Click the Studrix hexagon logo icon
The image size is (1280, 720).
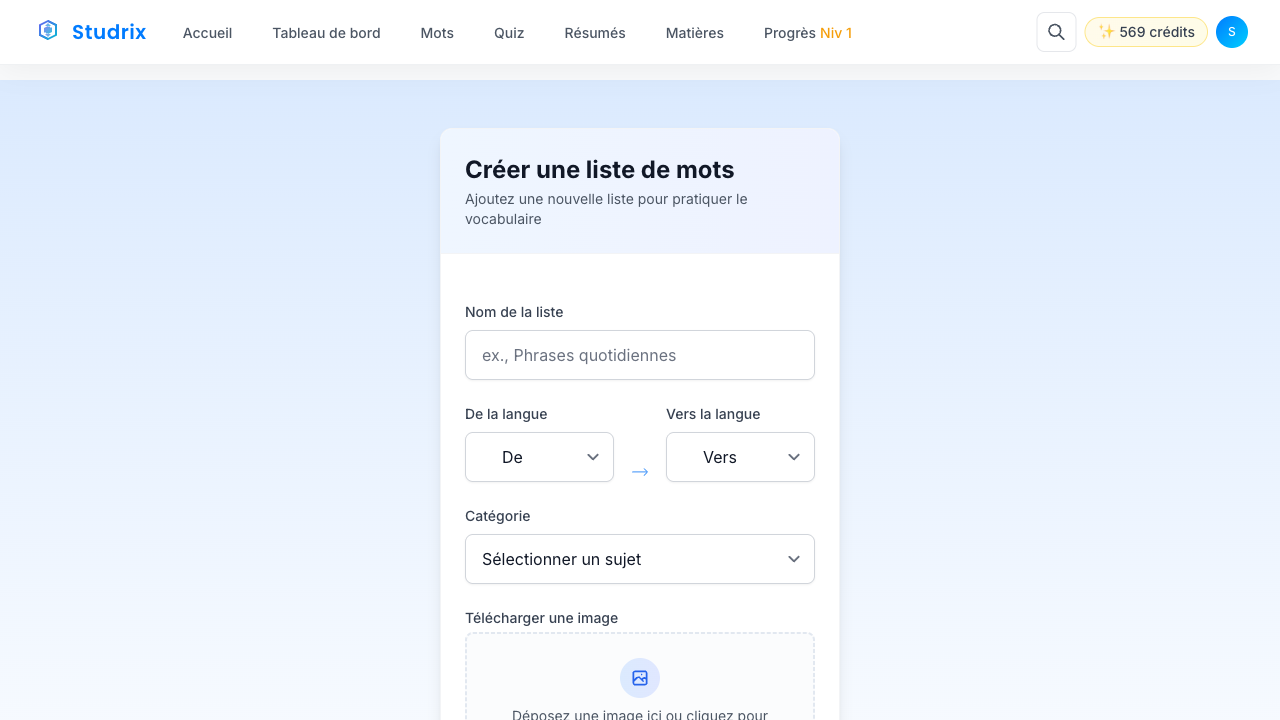pos(48,31)
